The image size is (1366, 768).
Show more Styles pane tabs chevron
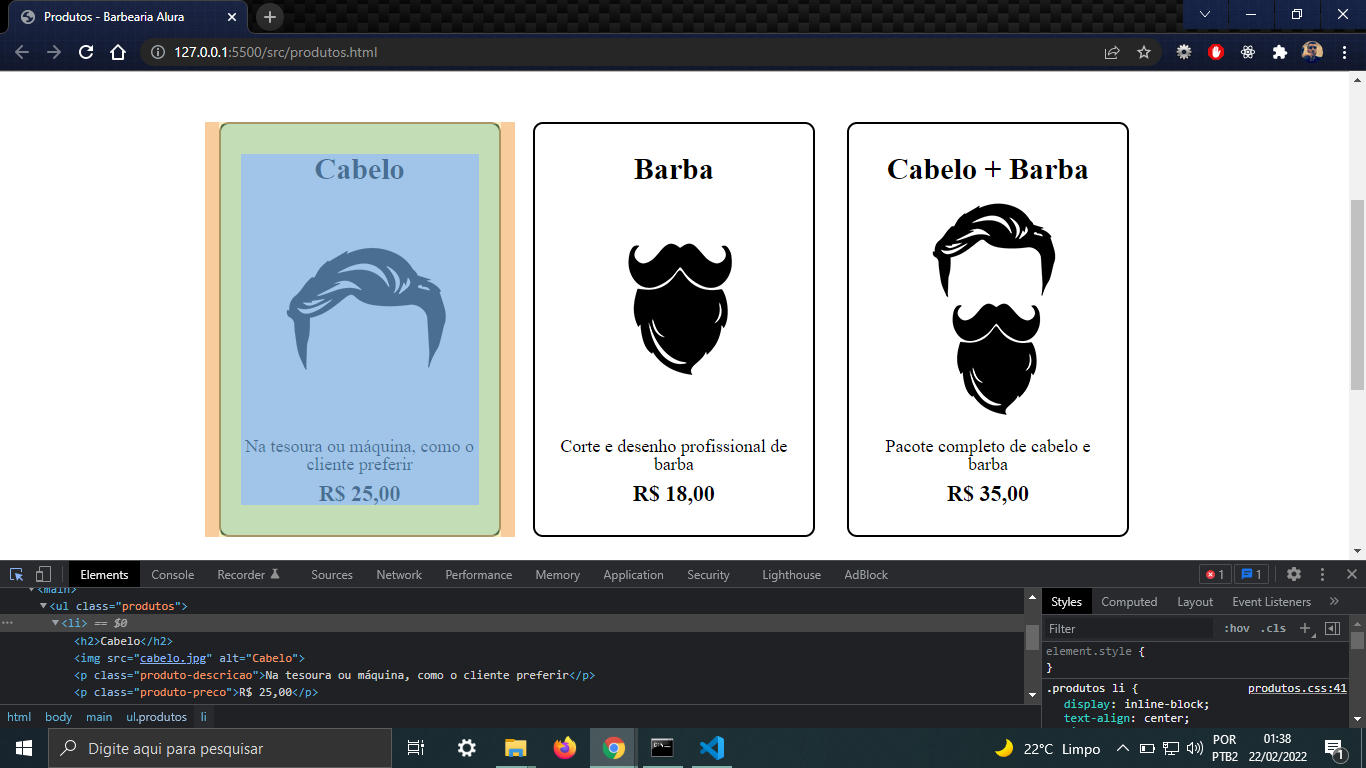click(x=1334, y=601)
